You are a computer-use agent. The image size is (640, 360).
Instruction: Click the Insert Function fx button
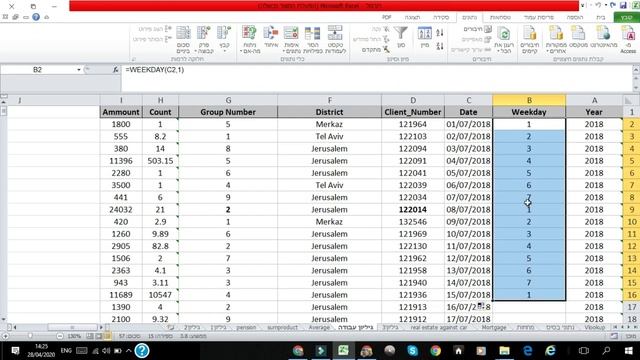(x=116, y=70)
